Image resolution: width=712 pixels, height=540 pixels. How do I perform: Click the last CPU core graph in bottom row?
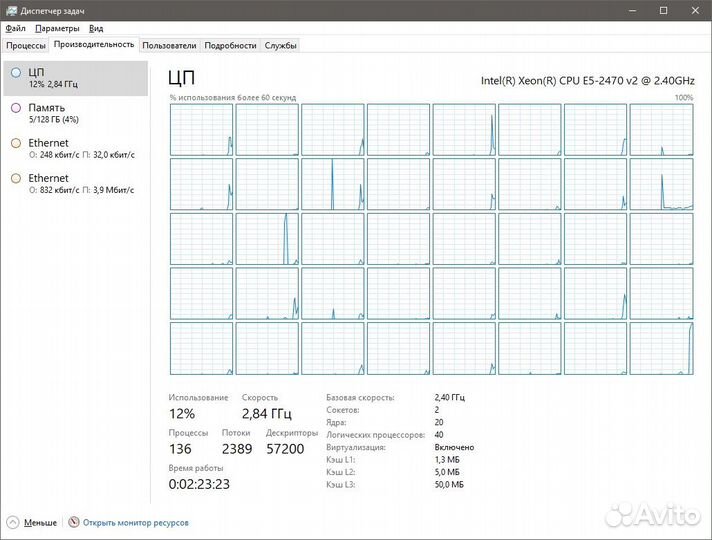coord(662,348)
